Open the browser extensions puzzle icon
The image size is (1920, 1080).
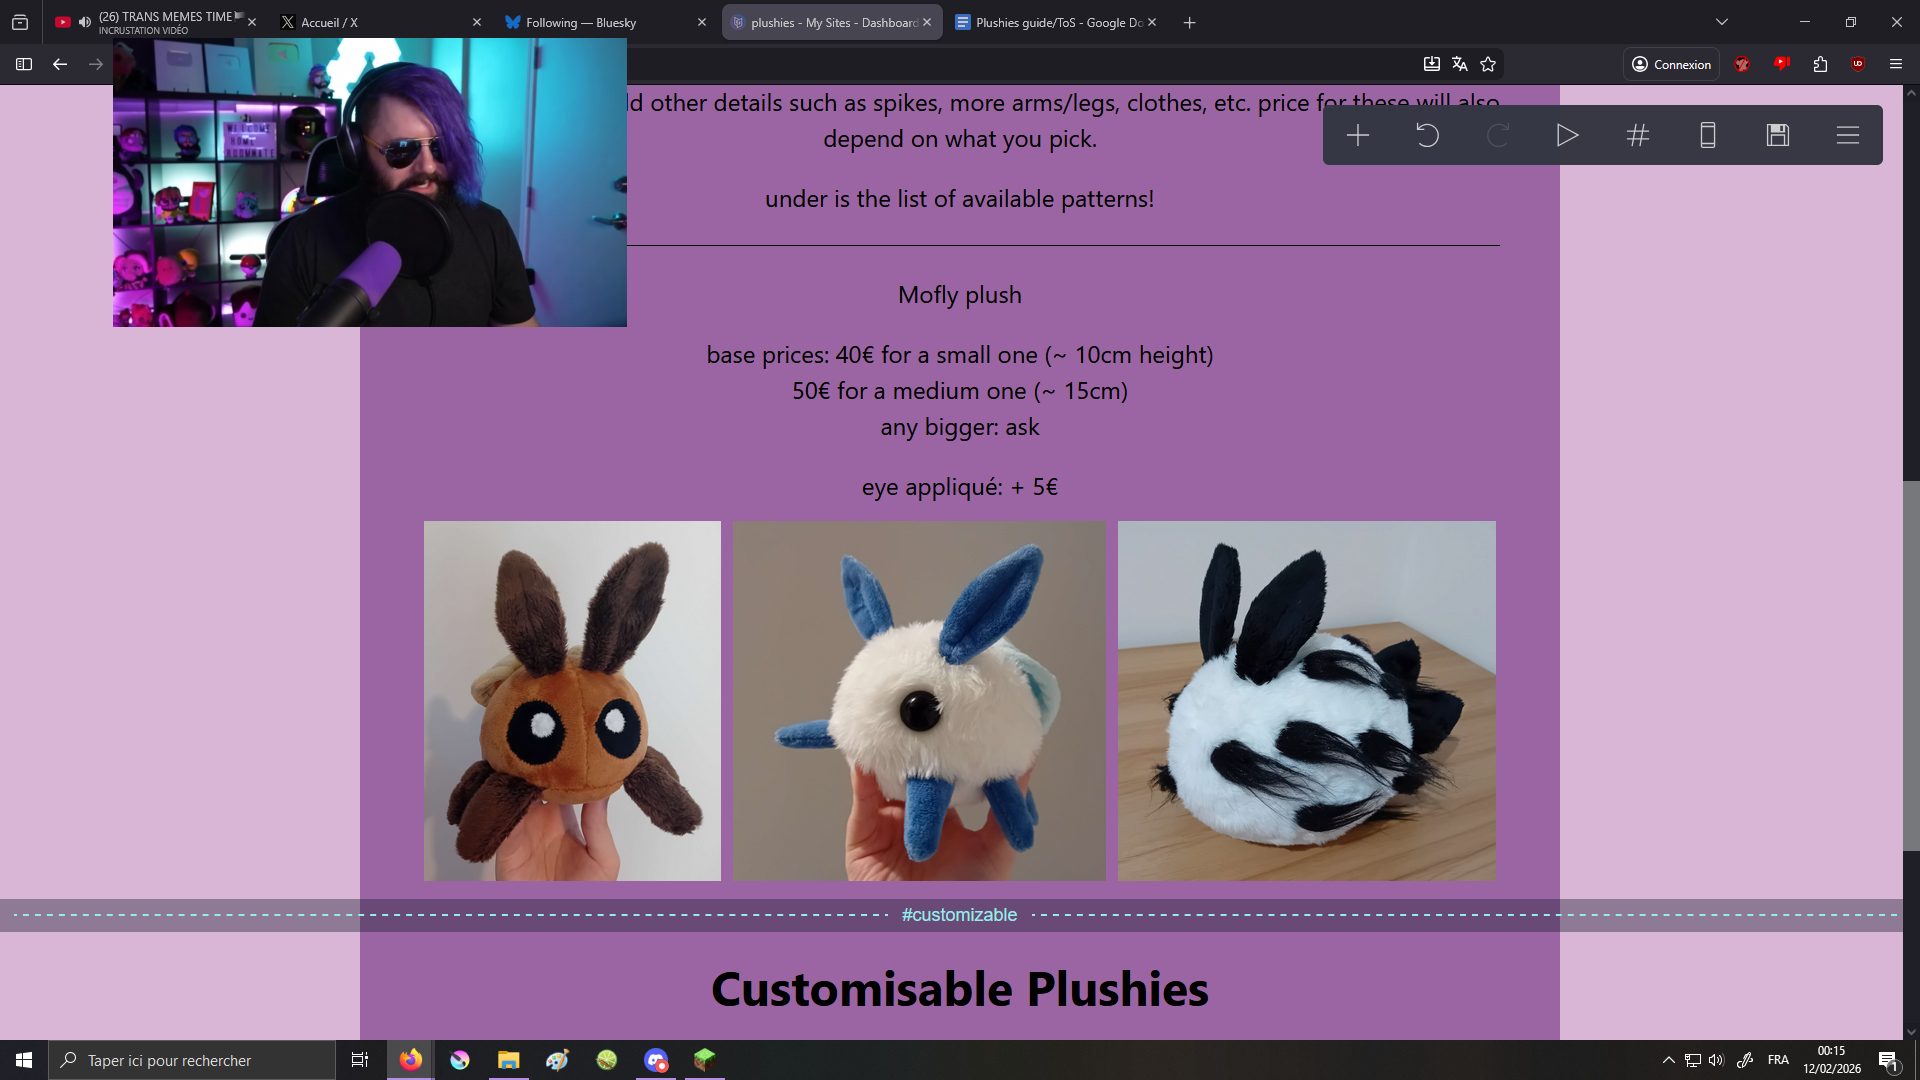(x=1820, y=64)
